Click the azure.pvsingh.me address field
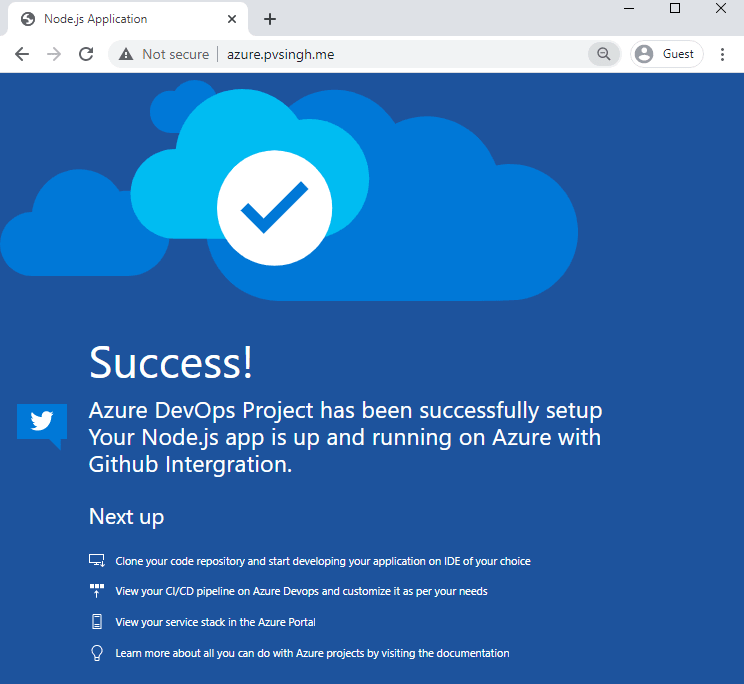Image resolution: width=744 pixels, height=684 pixels. 403,54
